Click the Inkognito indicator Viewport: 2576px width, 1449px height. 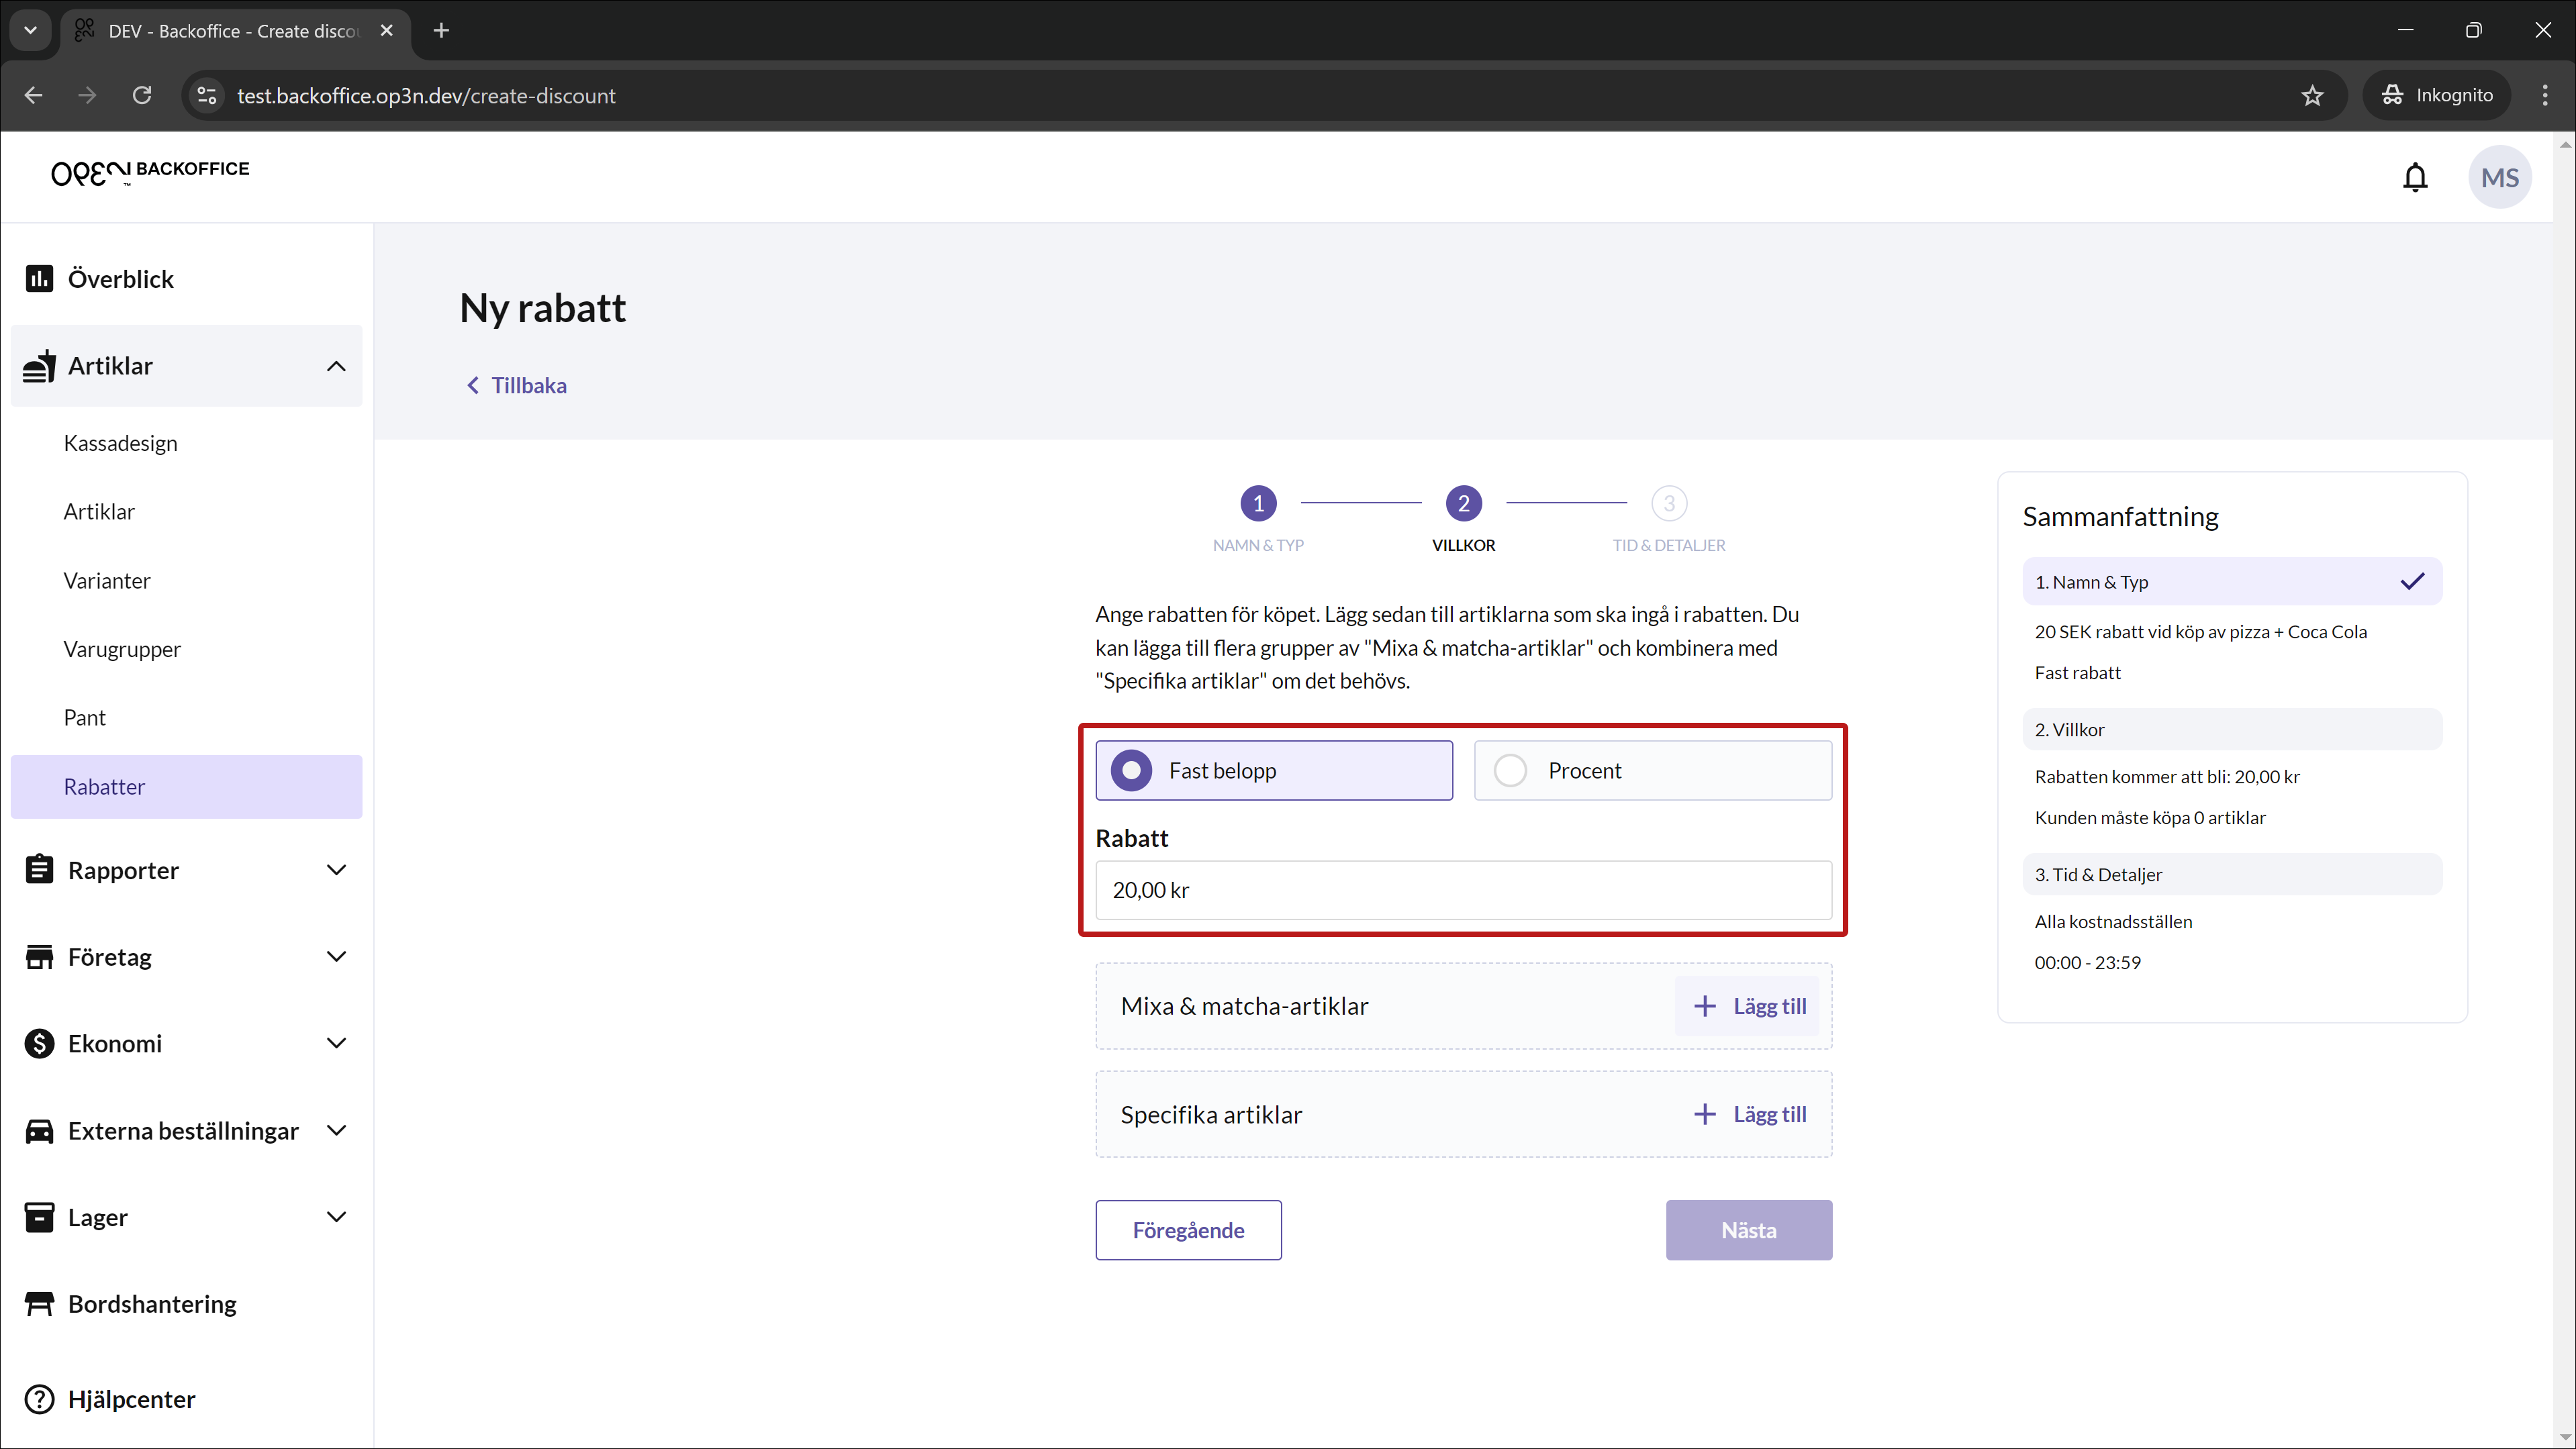click(2437, 95)
